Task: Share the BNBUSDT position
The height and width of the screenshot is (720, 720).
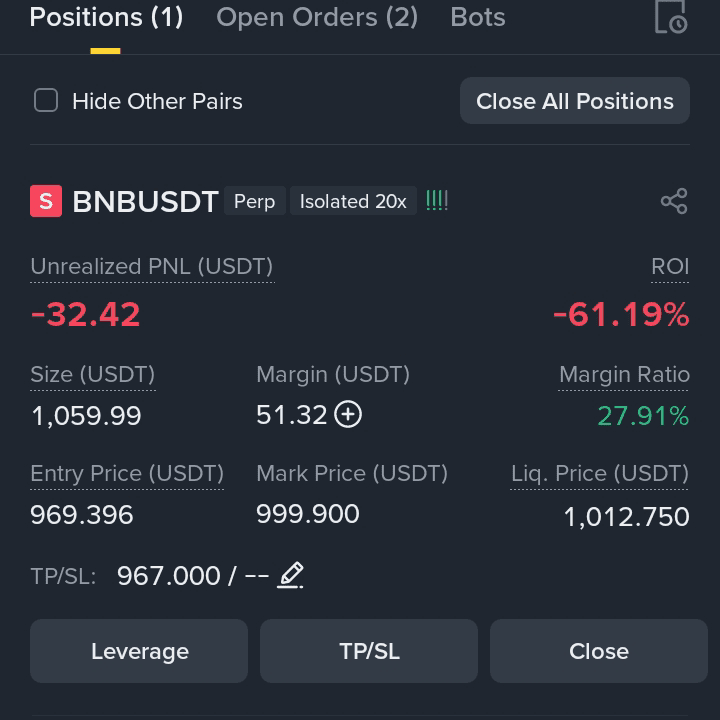Action: [x=674, y=201]
